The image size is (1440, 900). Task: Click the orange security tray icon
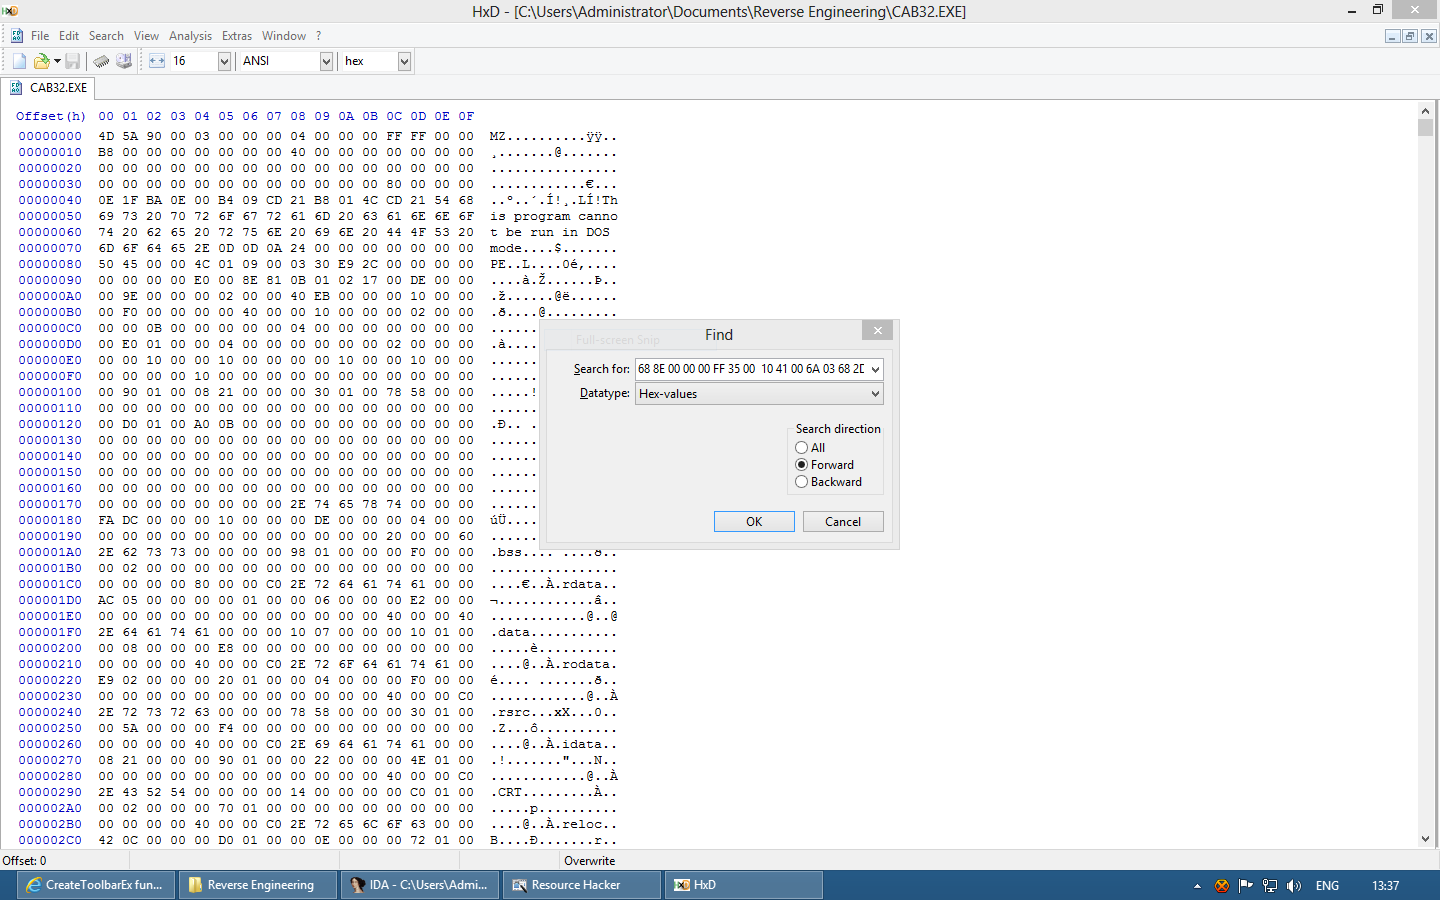click(x=1221, y=886)
